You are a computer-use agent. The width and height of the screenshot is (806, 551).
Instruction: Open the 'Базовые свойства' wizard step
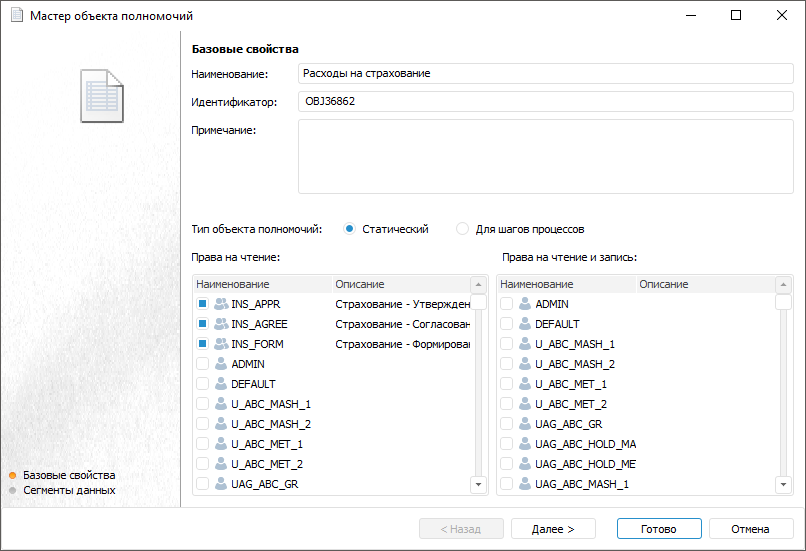coord(68,475)
